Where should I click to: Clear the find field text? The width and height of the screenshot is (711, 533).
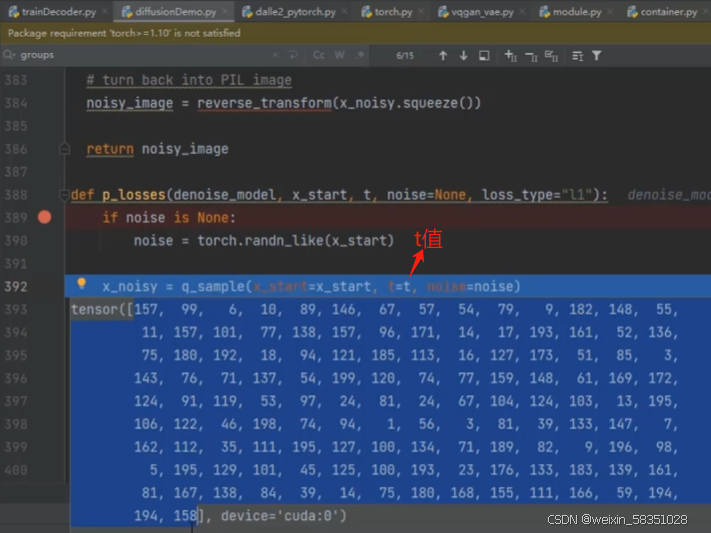point(275,55)
